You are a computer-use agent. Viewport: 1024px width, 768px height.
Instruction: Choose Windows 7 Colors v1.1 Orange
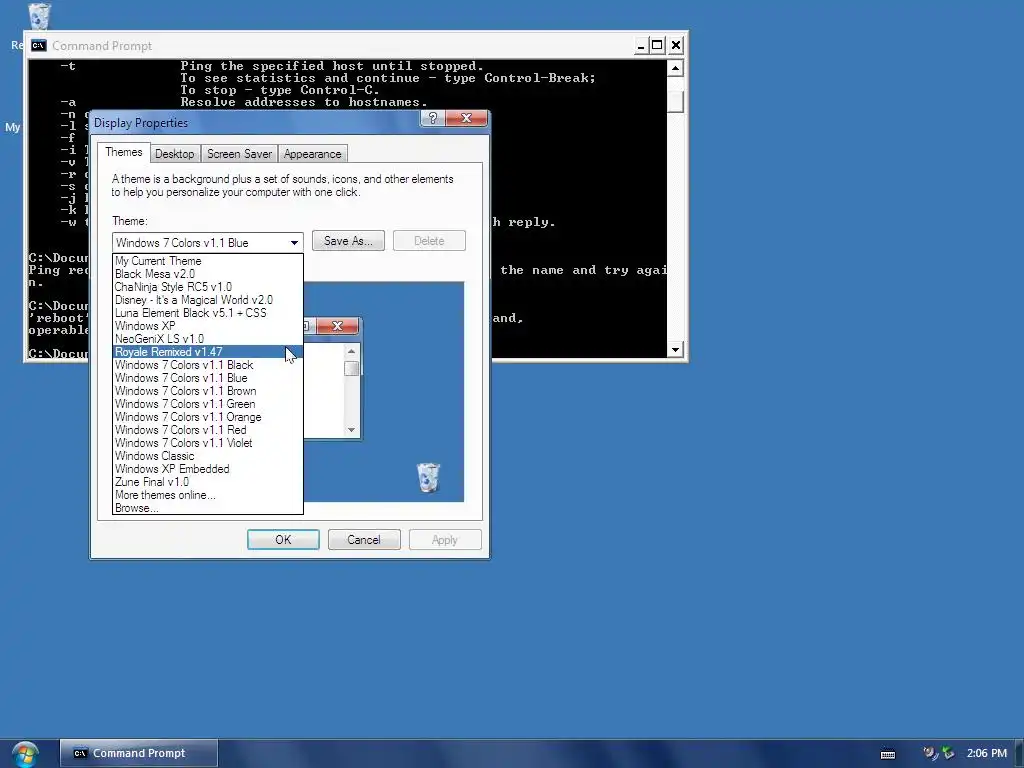pyautogui.click(x=208, y=417)
